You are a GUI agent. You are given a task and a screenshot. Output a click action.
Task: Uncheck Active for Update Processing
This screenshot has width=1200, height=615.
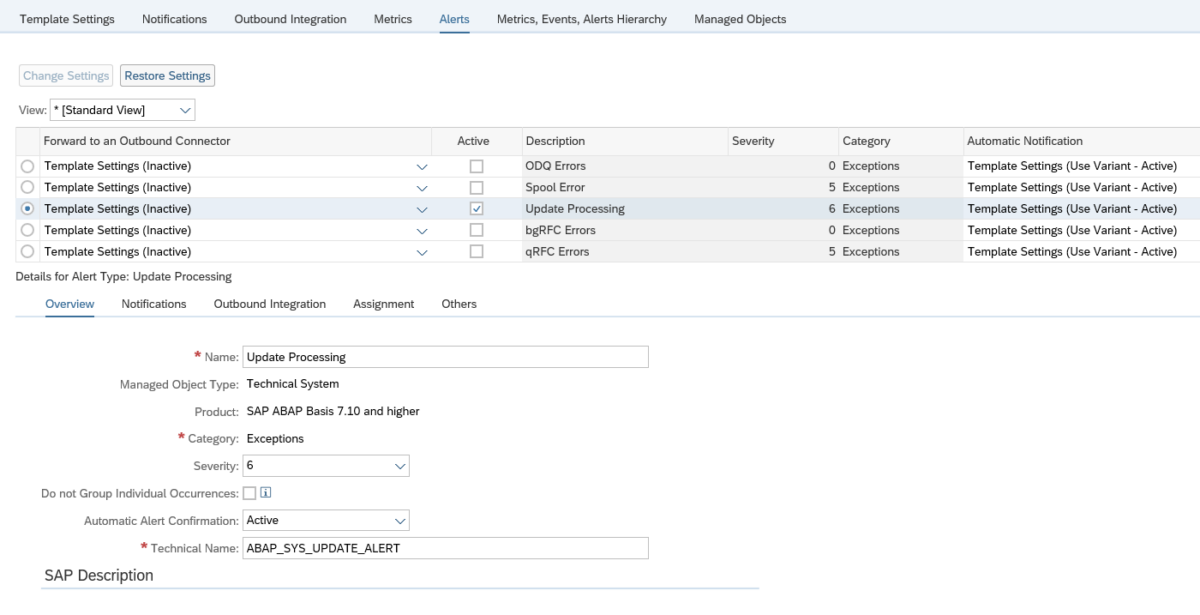476,208
